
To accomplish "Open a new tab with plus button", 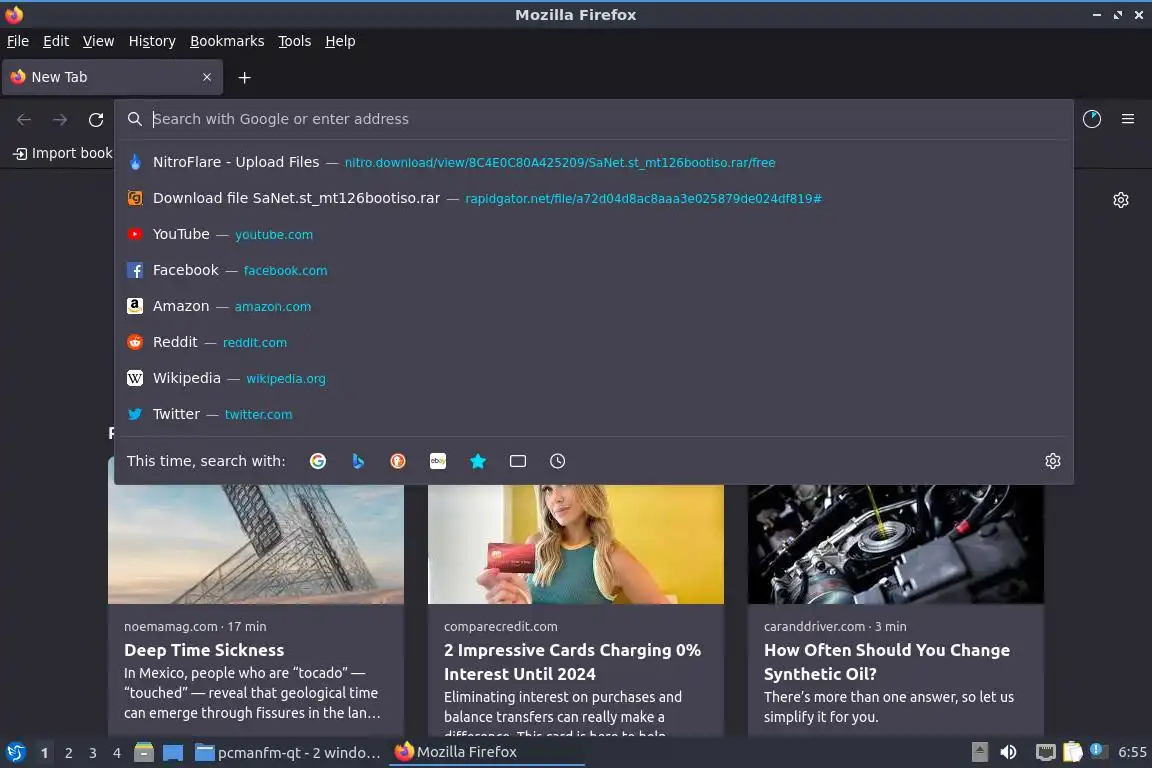I will pos(245,77).
